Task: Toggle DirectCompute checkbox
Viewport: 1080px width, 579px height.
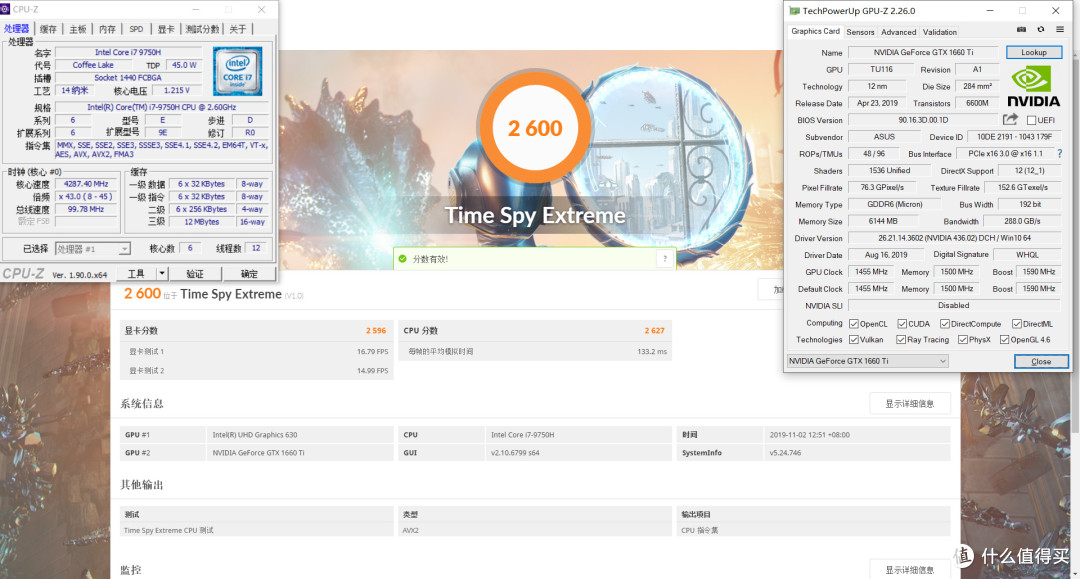Action: 945,324
